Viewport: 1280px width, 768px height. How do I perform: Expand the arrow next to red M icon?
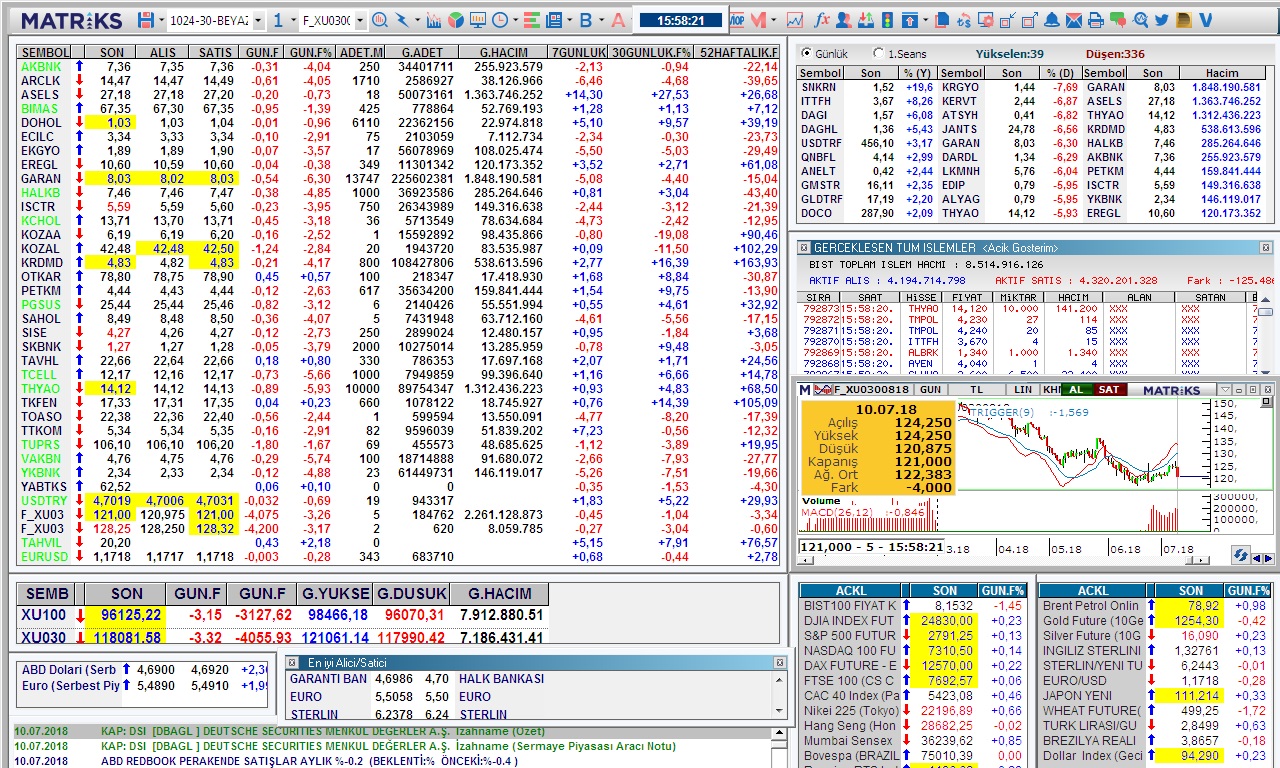(773, 20)
